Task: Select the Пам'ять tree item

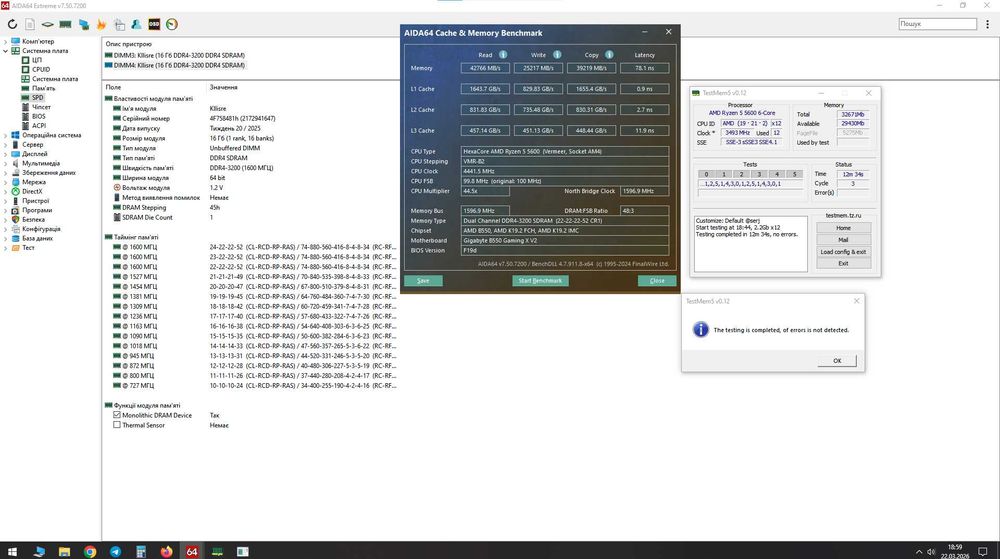Action: [43, 88]
